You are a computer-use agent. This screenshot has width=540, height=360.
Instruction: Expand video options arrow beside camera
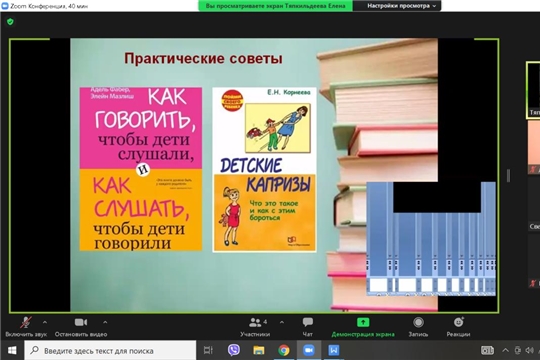point(105,322)
